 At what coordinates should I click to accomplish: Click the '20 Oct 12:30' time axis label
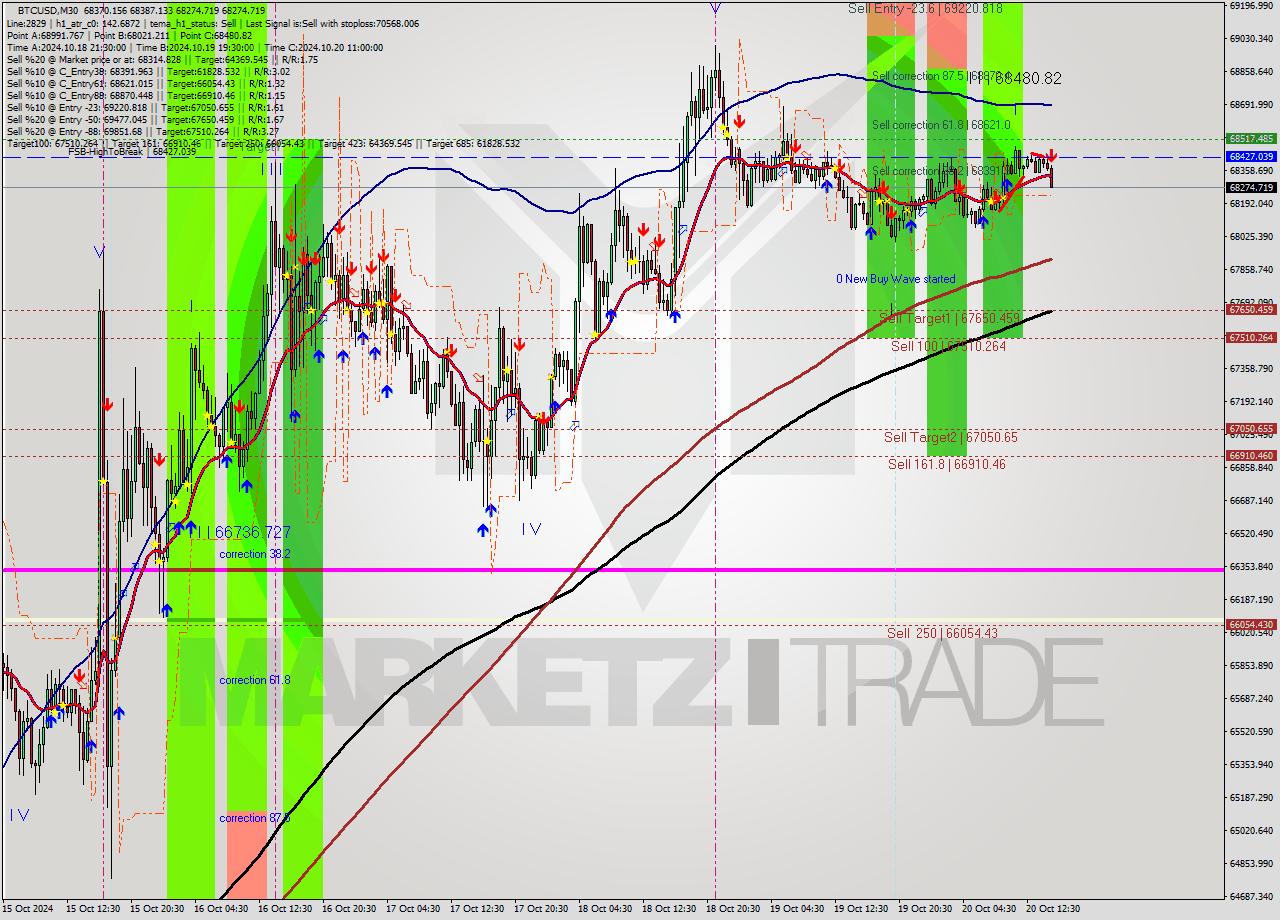point(1053,909)
